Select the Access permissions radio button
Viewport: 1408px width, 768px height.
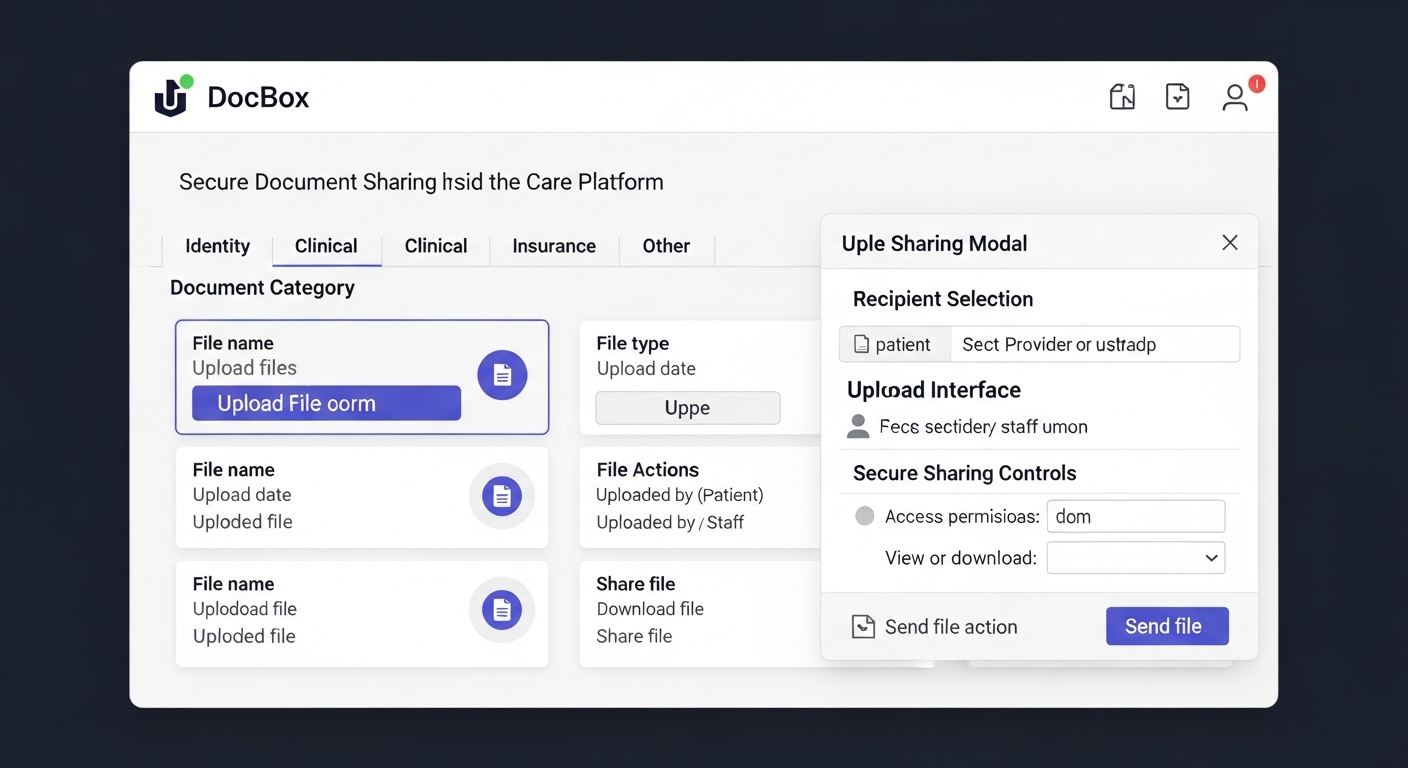(x=865, y=516)
